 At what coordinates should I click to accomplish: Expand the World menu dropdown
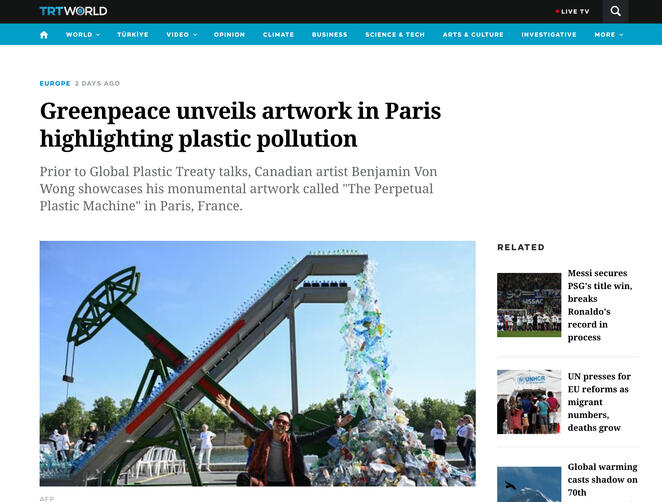(x=83, y=35)
